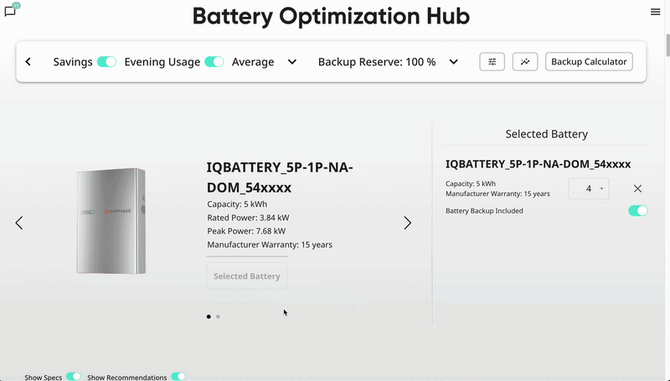Open the battery quantity dropdown showing 4
The image size is (670, 381).
click(x=588, y=188)
